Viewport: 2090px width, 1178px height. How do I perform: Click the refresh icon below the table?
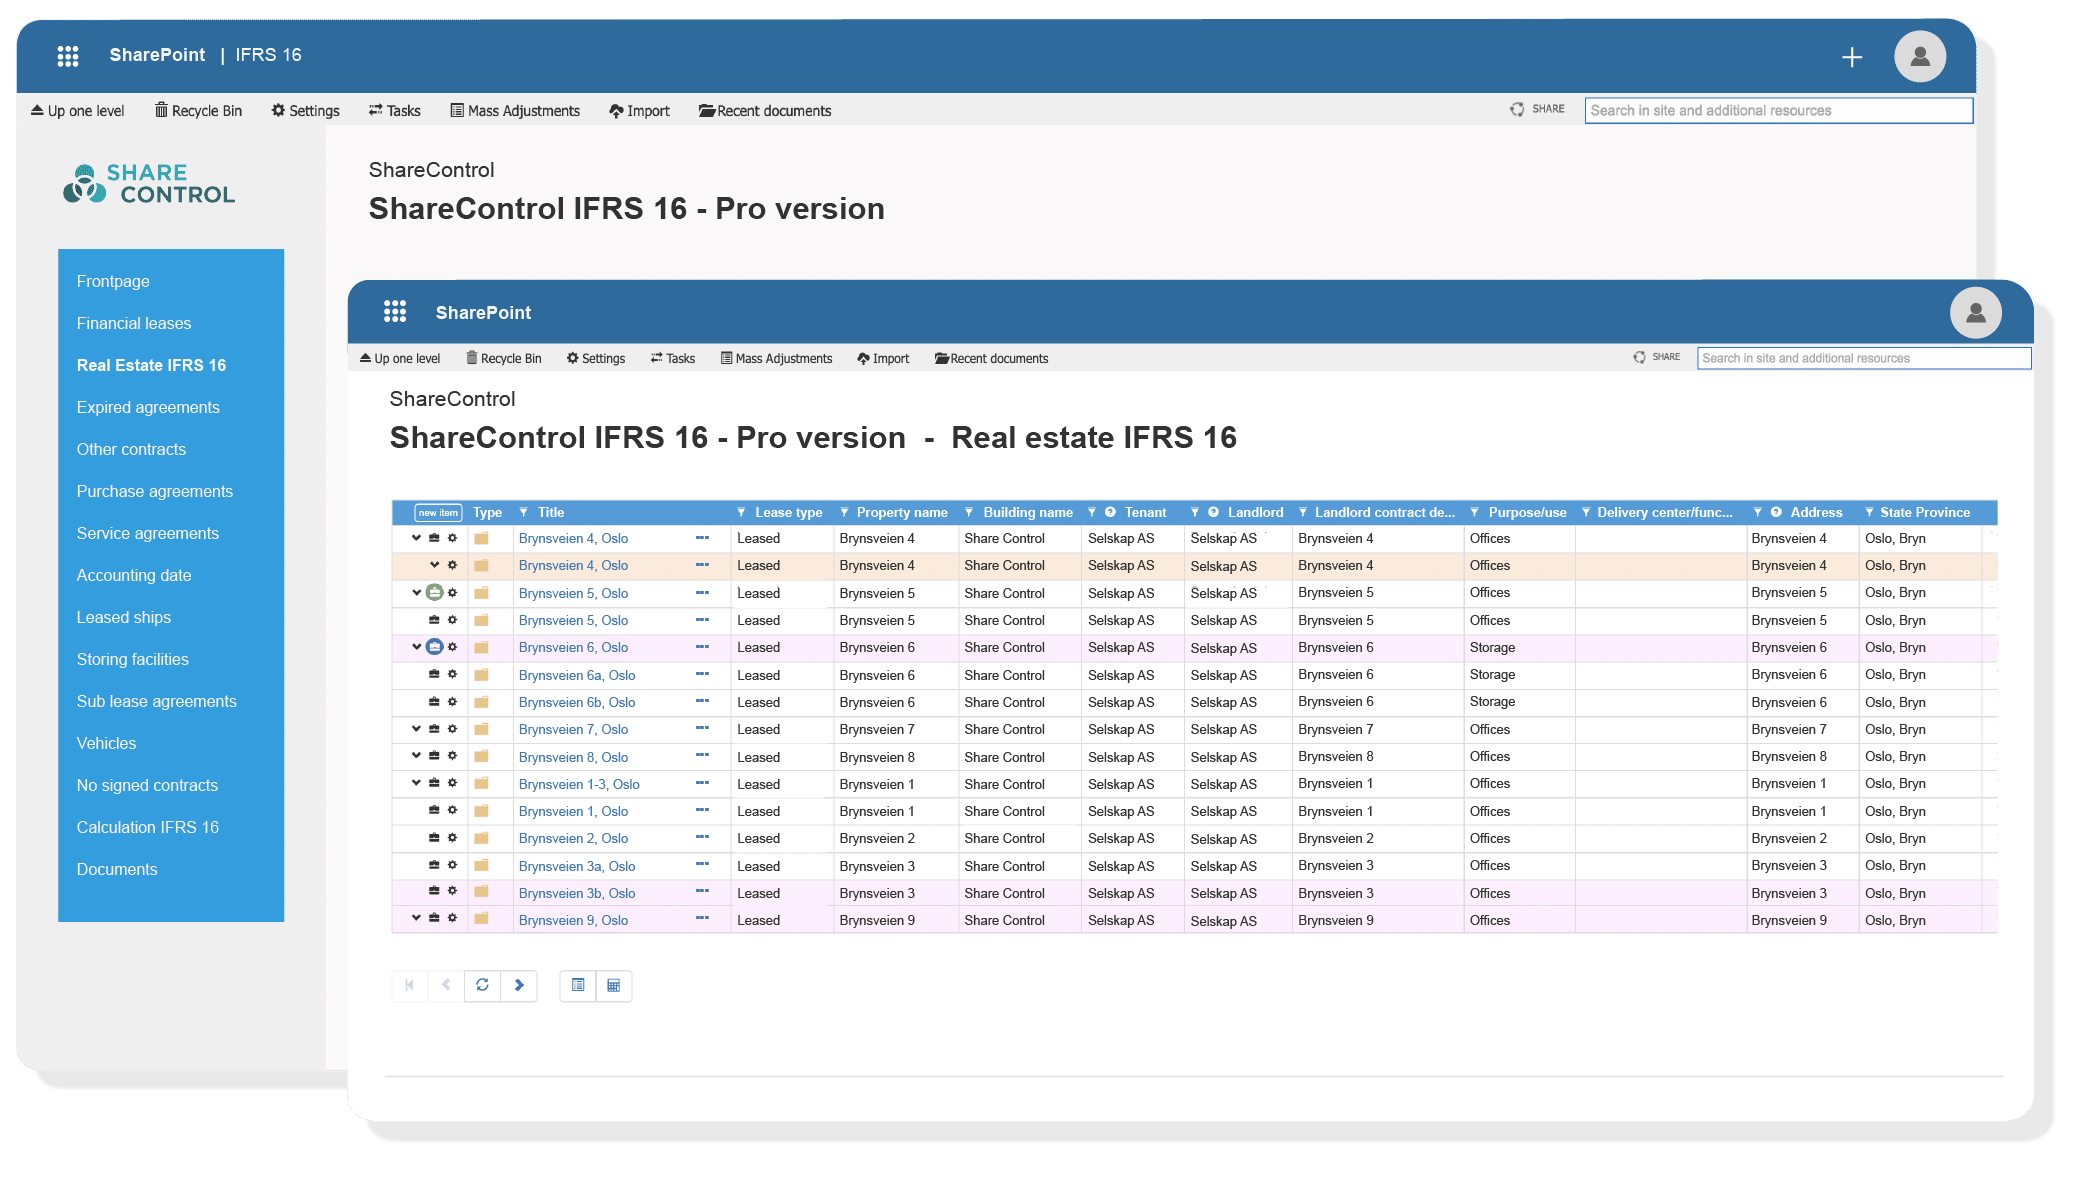pos(483,985)
